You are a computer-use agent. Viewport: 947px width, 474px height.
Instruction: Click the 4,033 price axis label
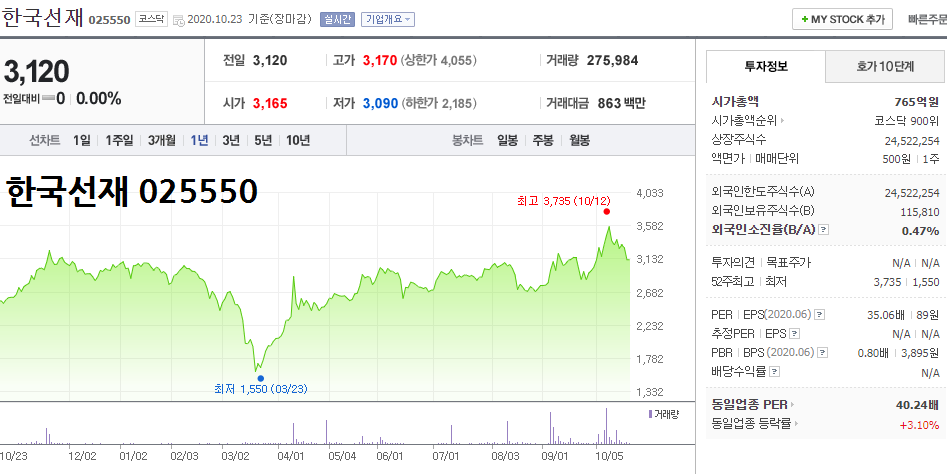tap(650, 193)
